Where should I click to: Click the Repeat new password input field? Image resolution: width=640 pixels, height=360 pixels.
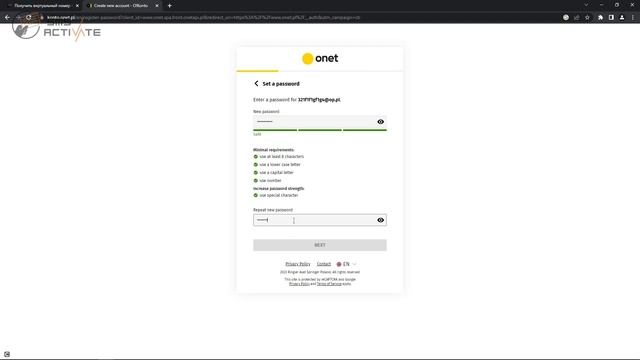click(x=320, y=220)
